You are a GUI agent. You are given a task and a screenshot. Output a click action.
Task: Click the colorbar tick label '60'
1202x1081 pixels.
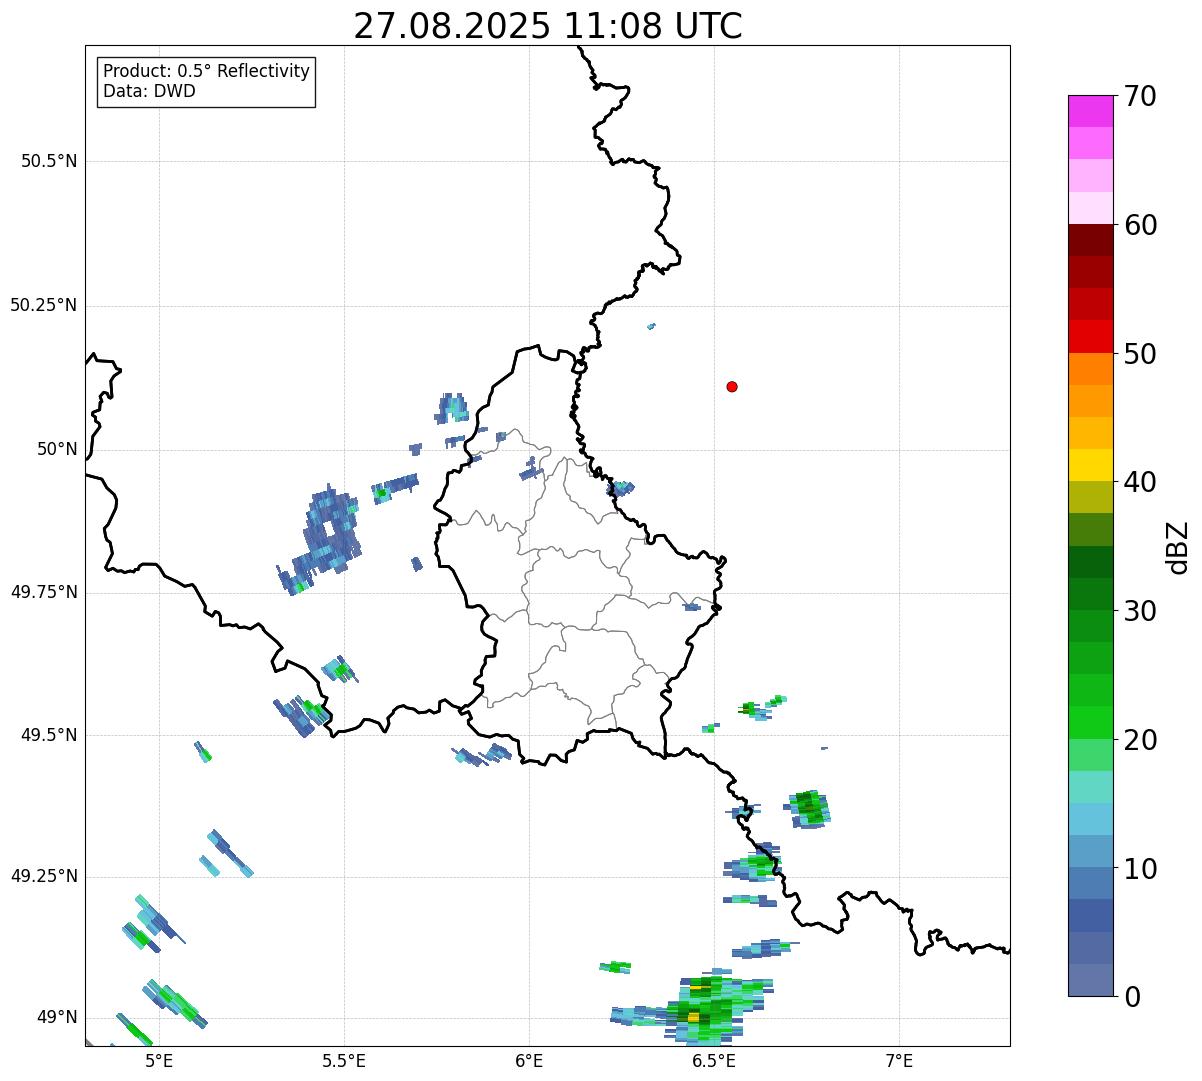click(x=1140, y=225)
